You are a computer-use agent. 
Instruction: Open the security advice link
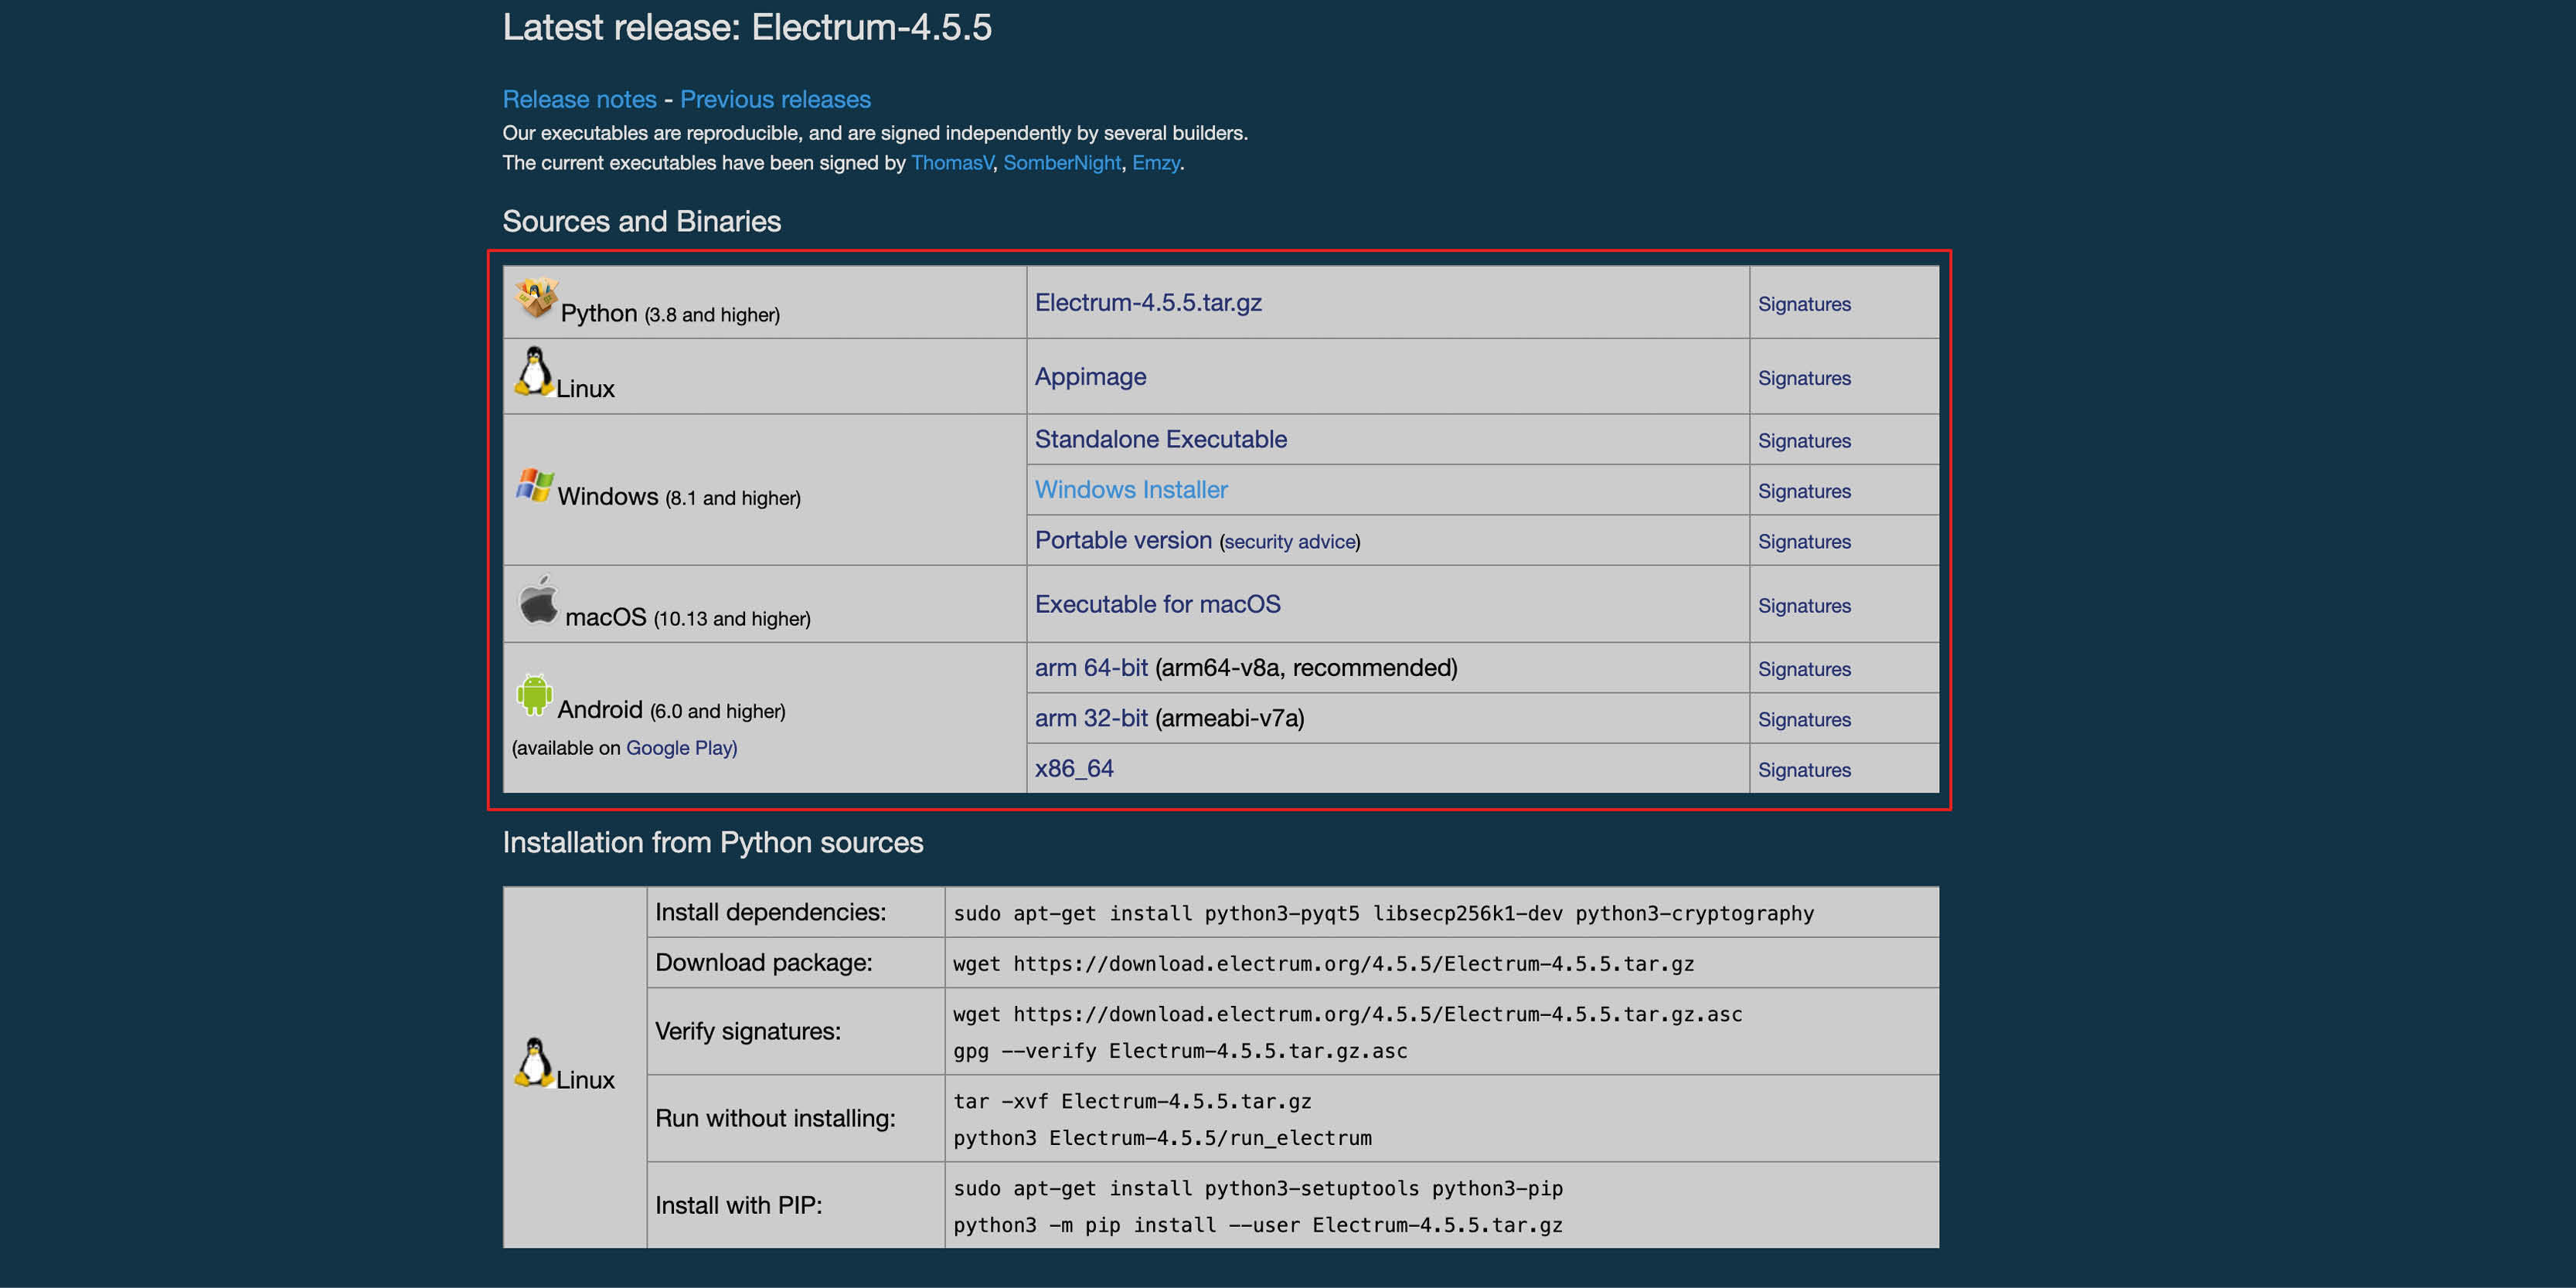[x=1289, y=541]
